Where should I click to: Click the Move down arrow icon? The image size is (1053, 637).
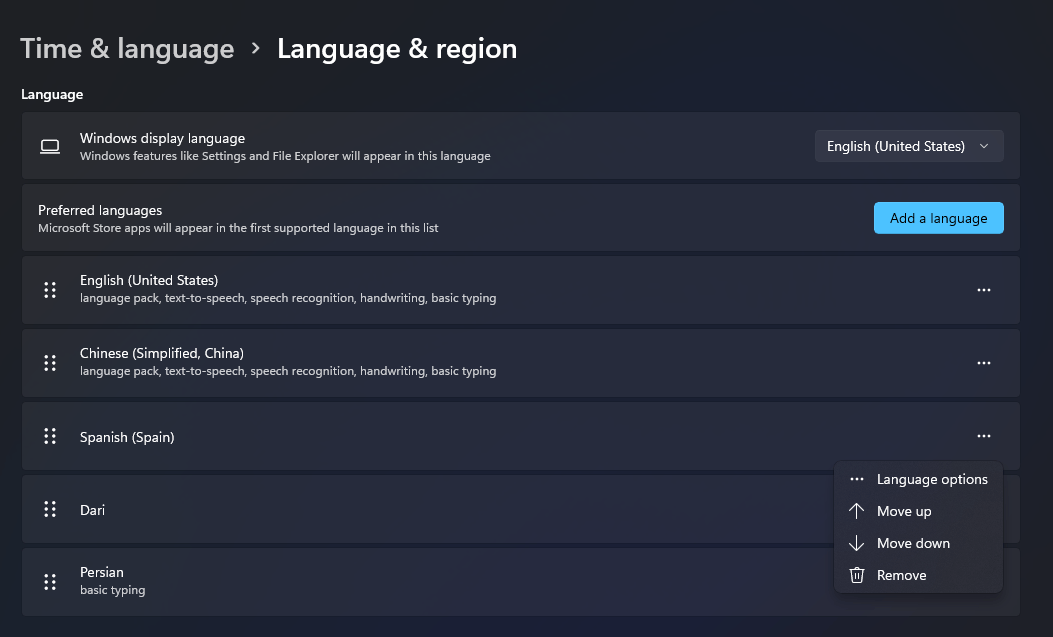(857, 543)
